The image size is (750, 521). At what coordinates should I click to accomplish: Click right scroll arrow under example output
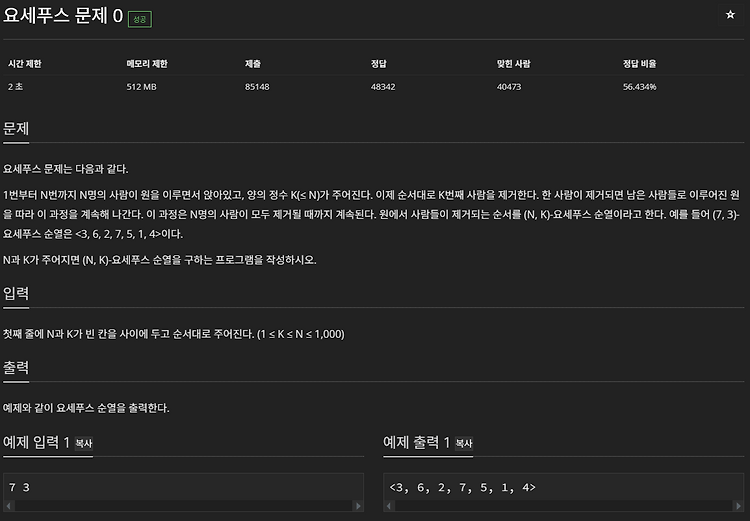(x=738, y=506)
